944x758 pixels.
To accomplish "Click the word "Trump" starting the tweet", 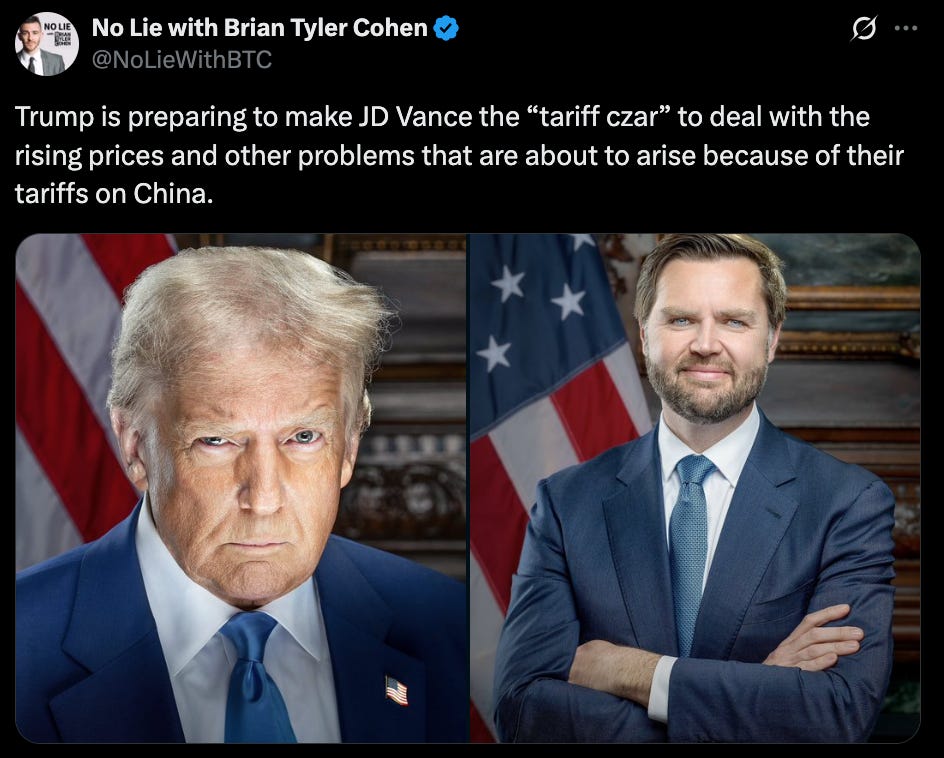I will [54, 117].
